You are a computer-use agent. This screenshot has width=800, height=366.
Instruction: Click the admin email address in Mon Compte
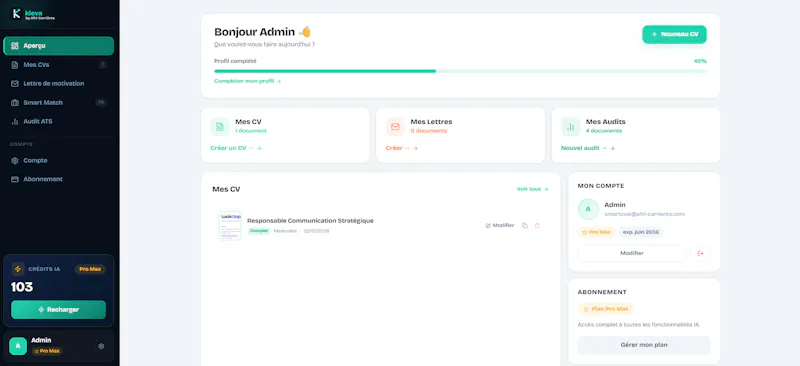(x=644, y=214)
